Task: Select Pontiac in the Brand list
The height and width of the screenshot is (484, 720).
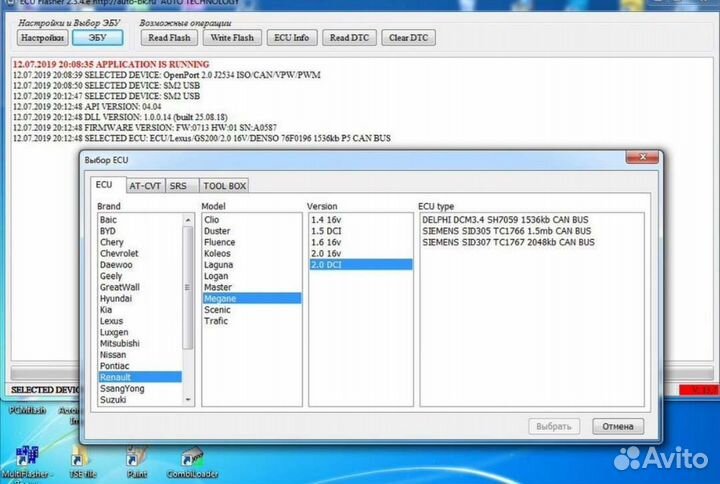Action: click(140, 366)
